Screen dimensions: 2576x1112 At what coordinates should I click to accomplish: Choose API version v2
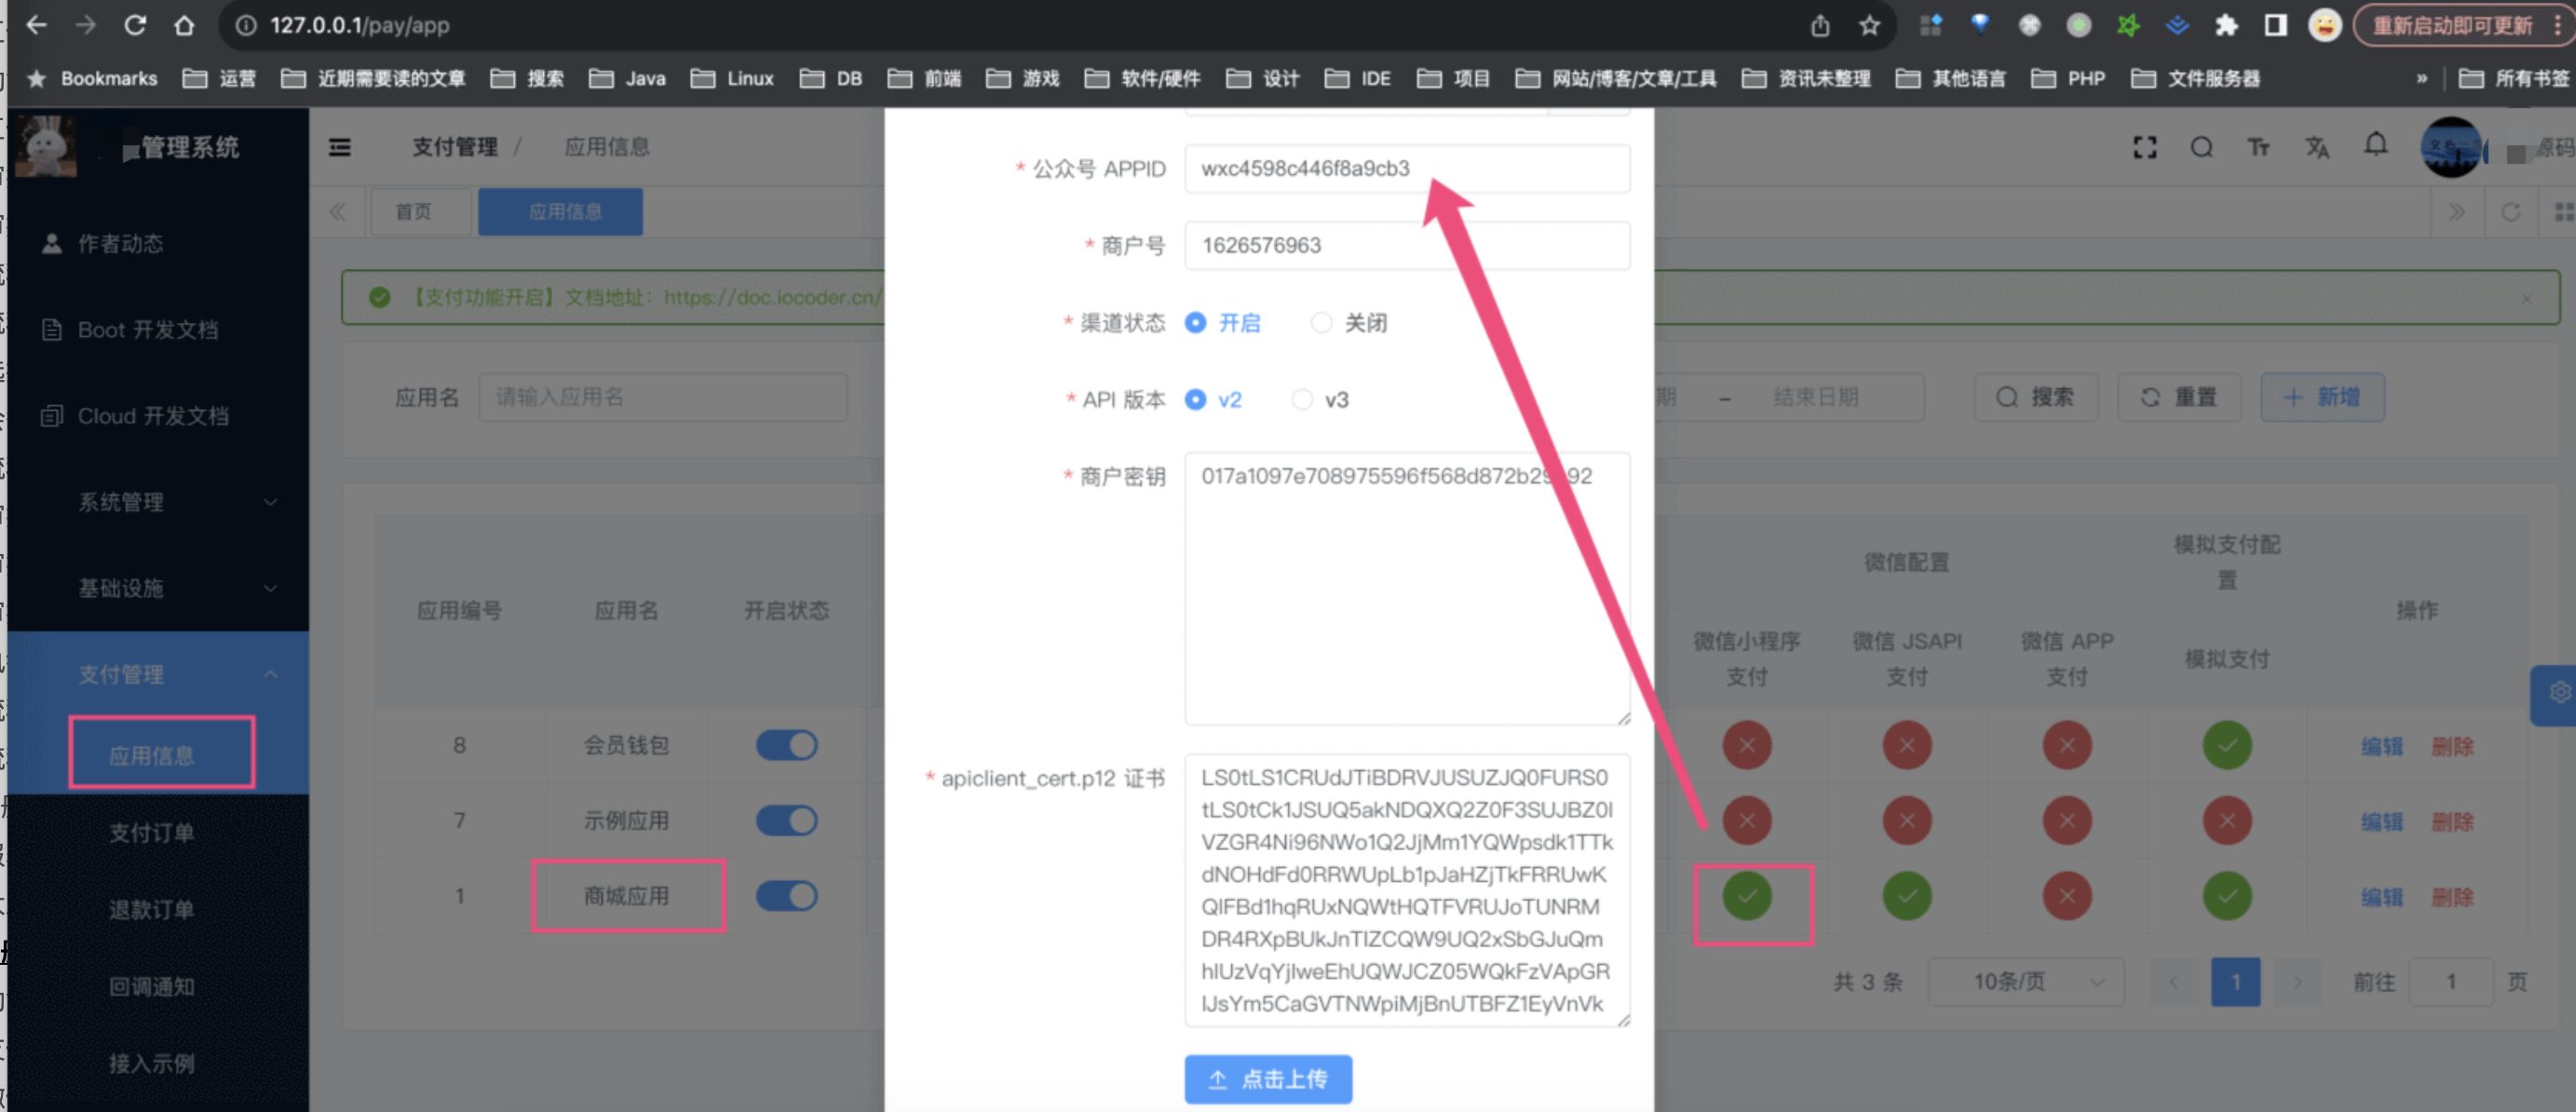point(1213,400)
